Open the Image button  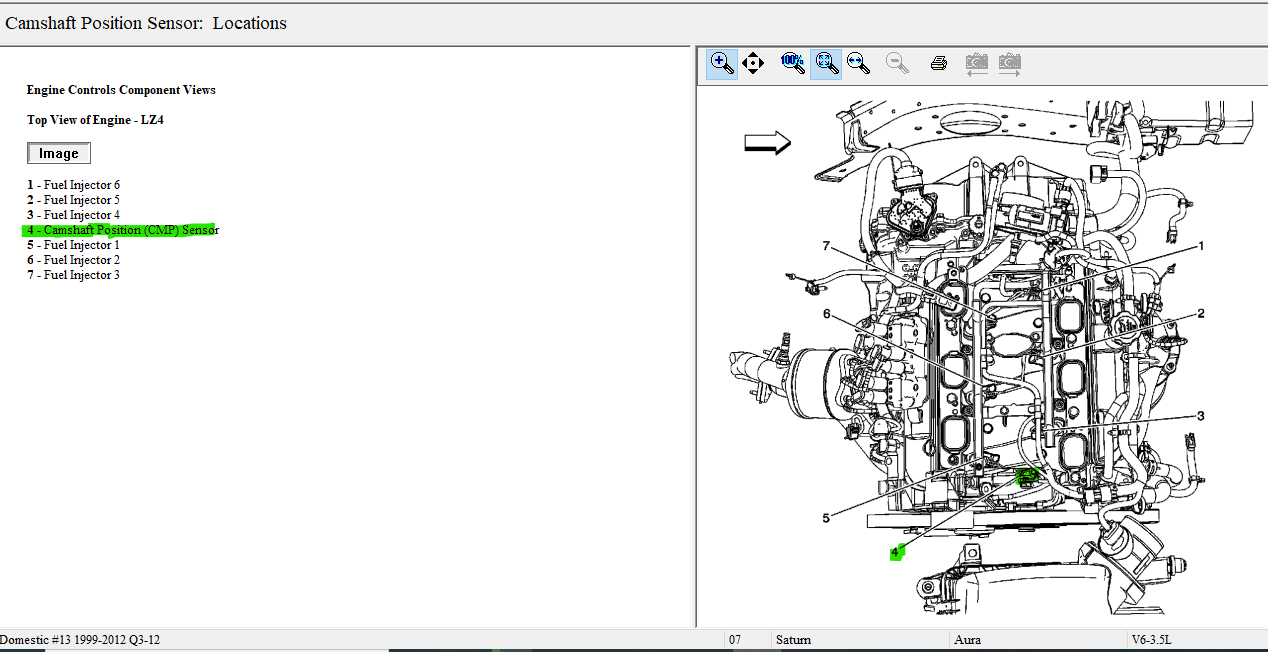(59, 153)
